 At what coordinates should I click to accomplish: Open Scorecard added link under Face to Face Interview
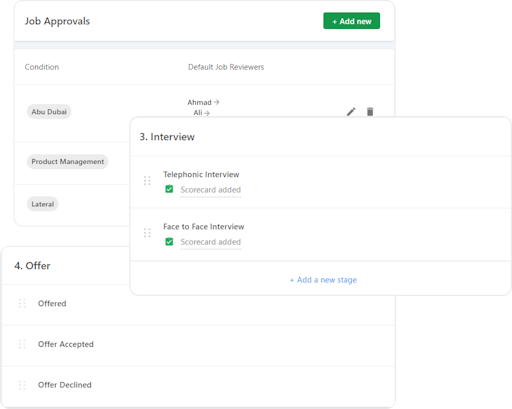tap(211, 242)
